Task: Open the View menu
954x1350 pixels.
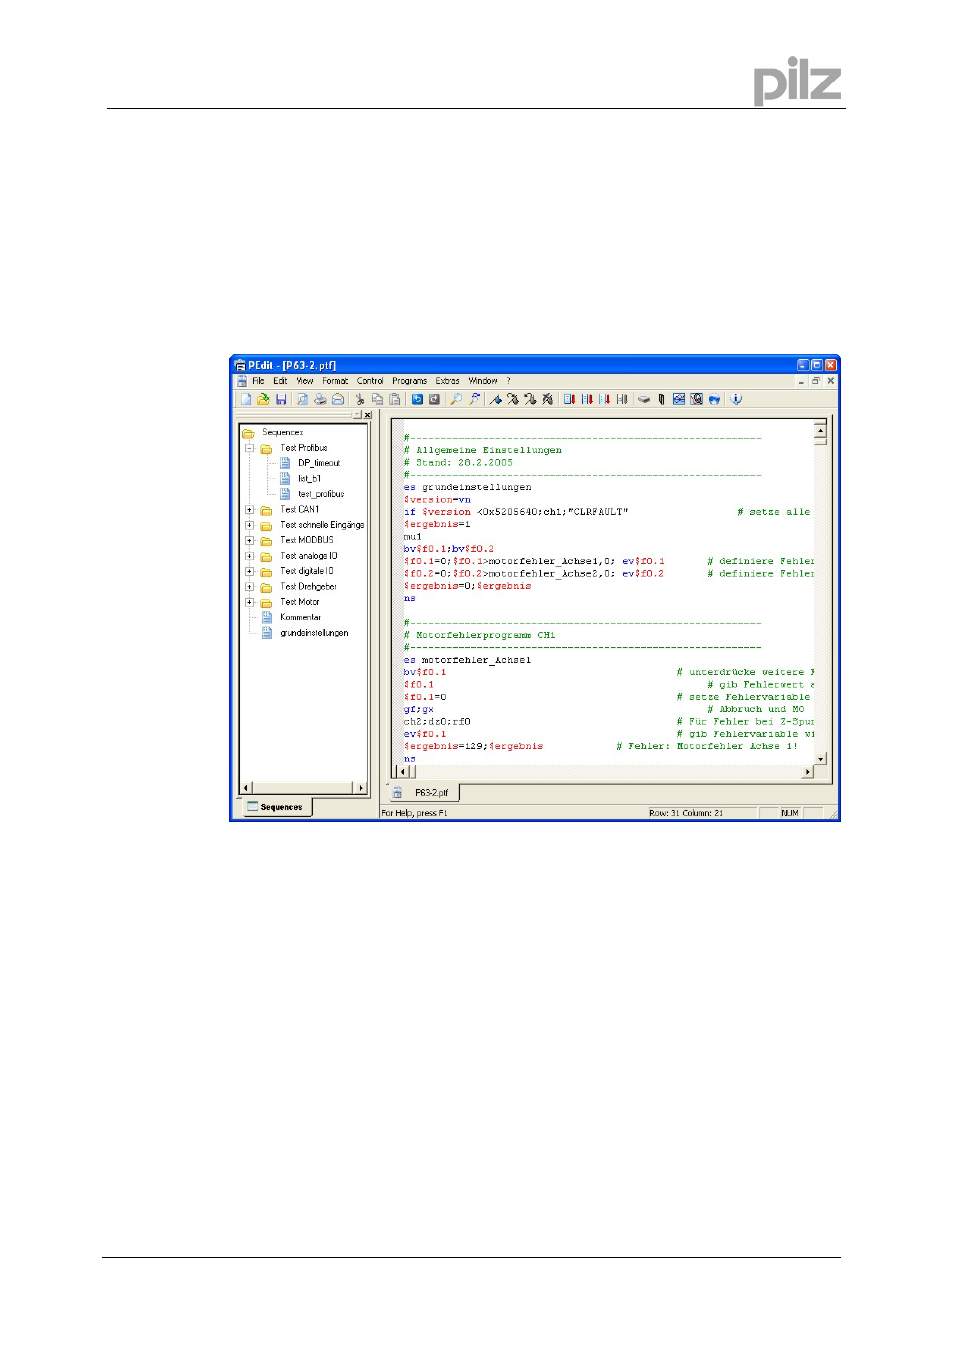Action: [305, 381]
